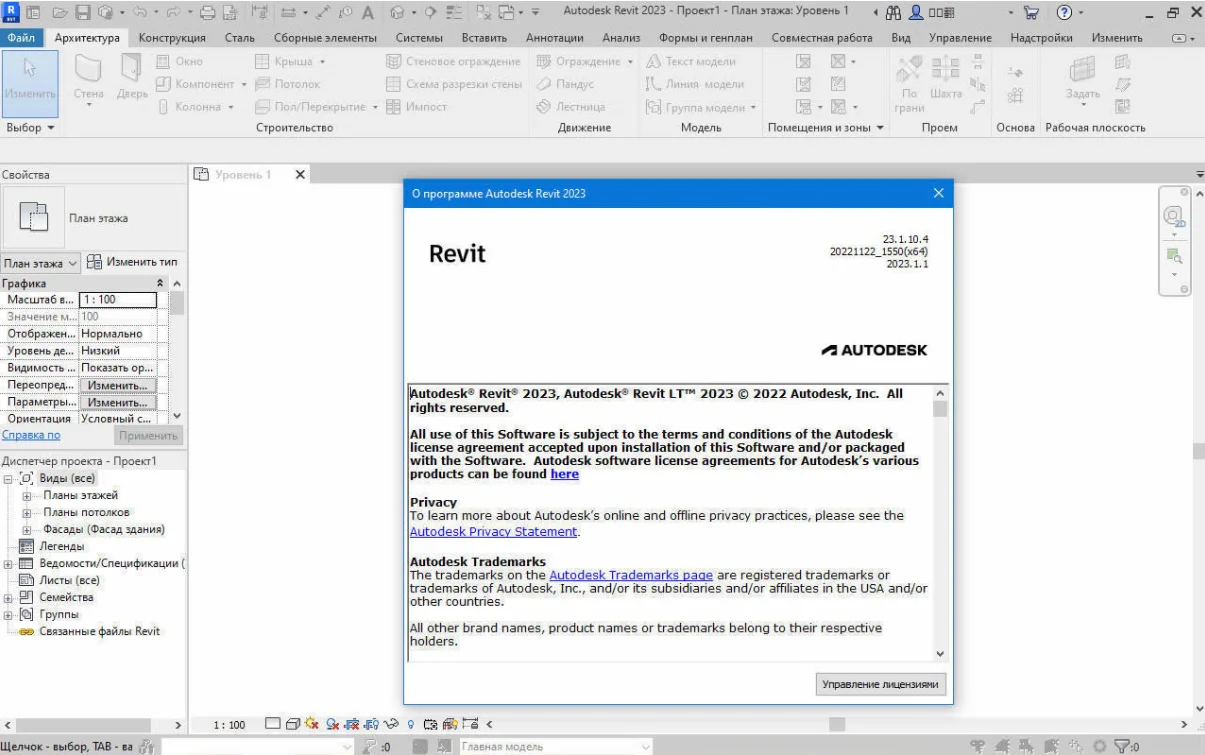
Task: Switch to the Вставить ribbon tab
Action: click(x=482, y=38)
